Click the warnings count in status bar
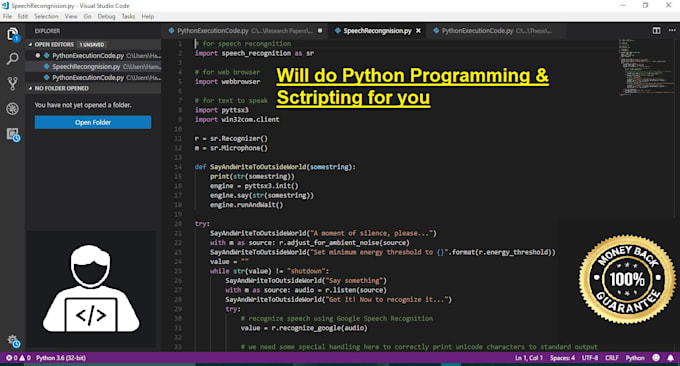Viewport: 680px width, 366px height. pos(25,358)
